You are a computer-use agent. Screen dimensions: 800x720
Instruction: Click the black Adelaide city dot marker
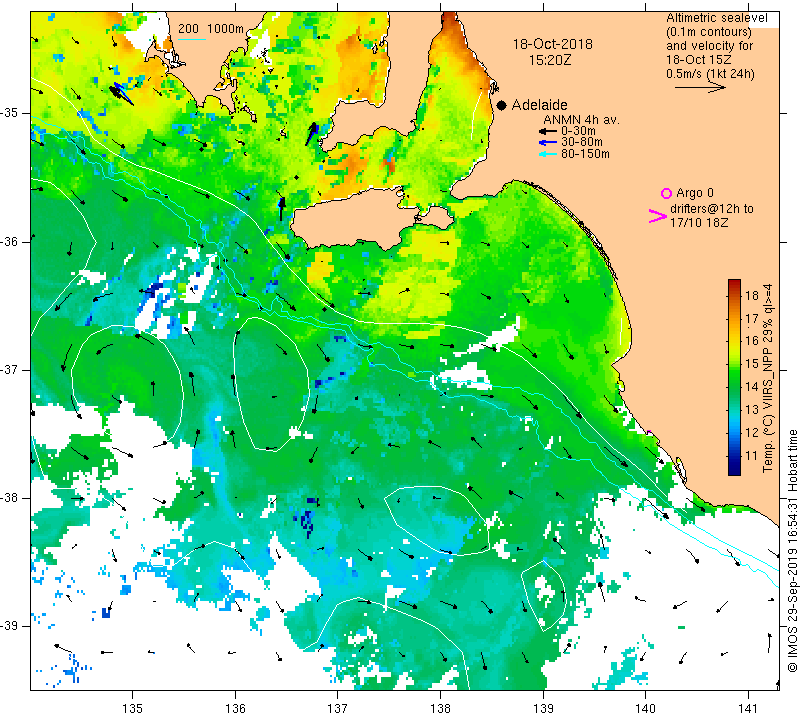click(502, 105)
